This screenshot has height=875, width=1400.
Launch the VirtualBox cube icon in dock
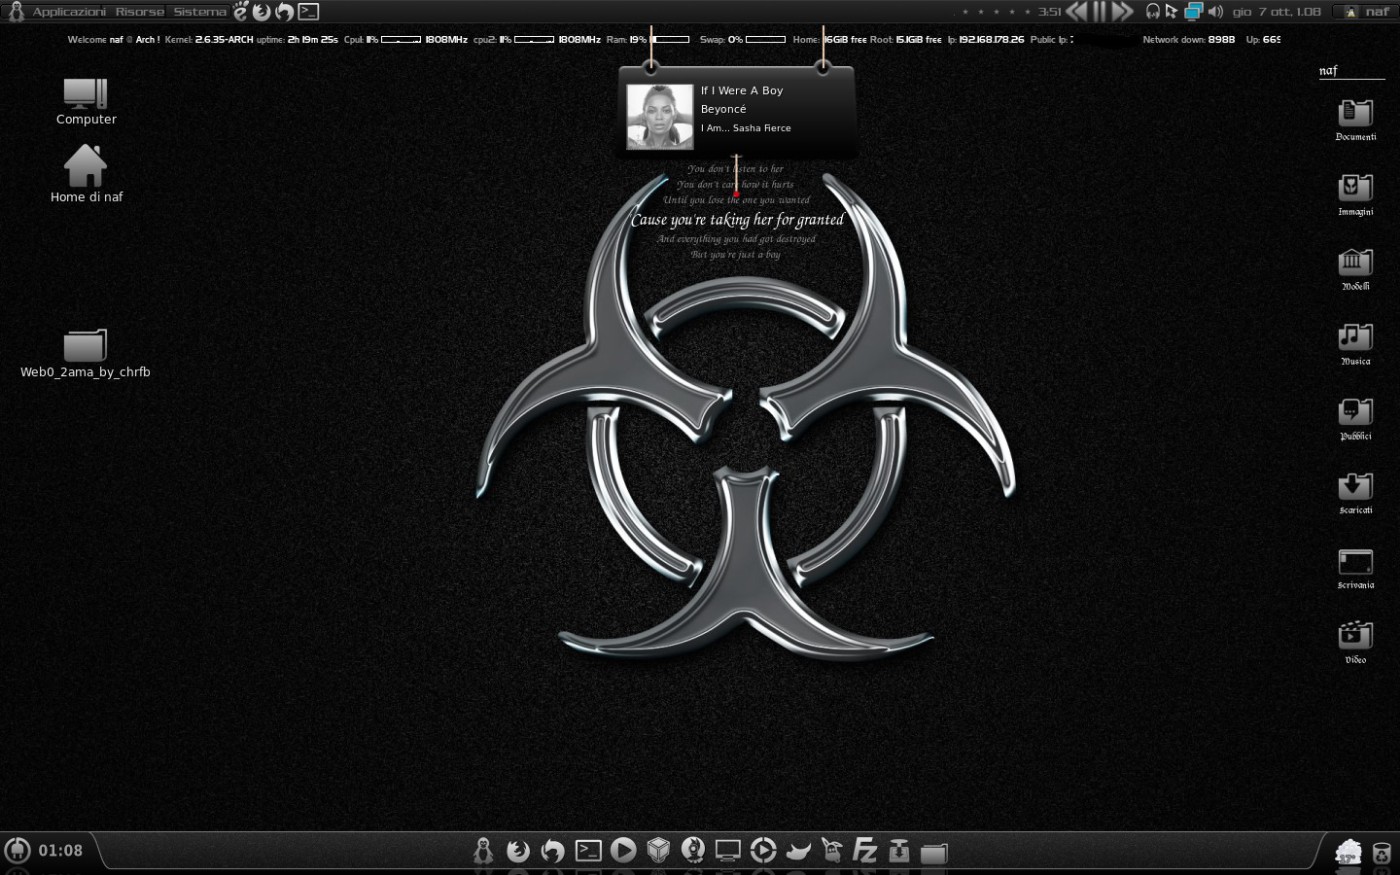(658, 850)
